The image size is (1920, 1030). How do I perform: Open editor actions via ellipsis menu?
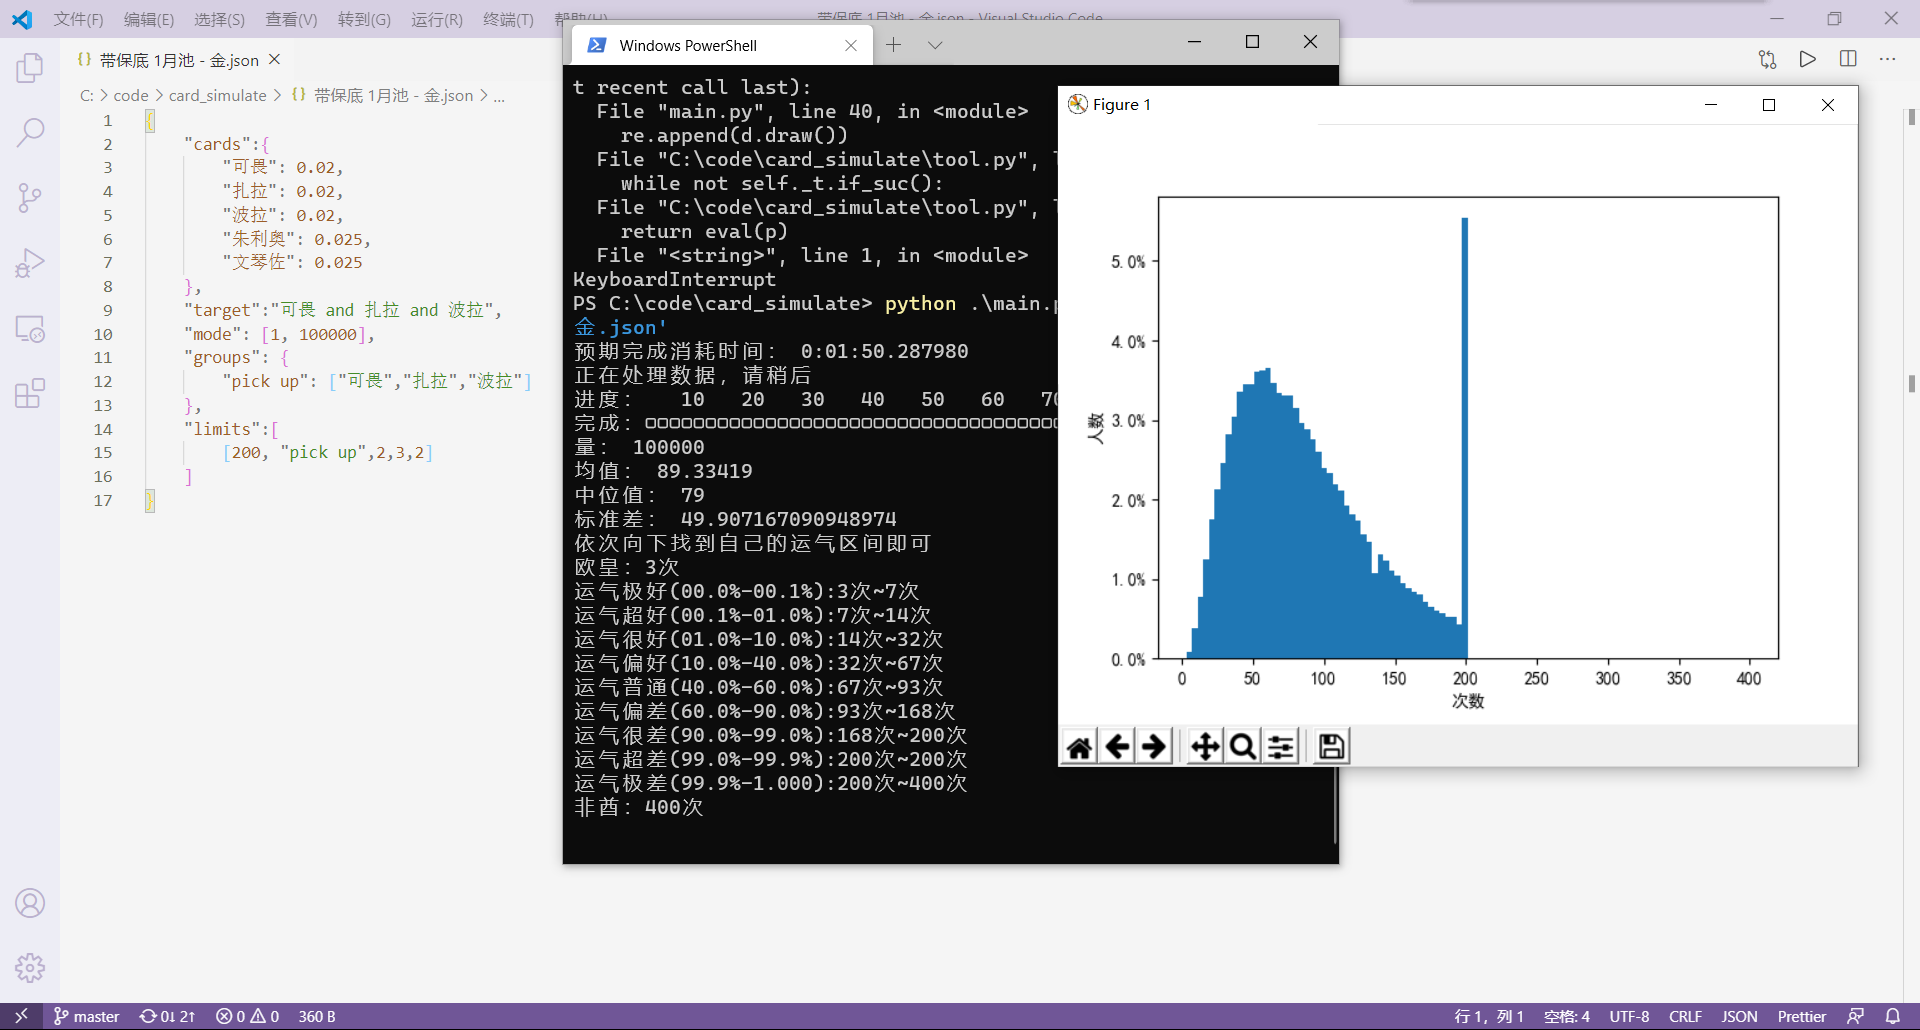pyautogui.click(x=1889, y=59)
